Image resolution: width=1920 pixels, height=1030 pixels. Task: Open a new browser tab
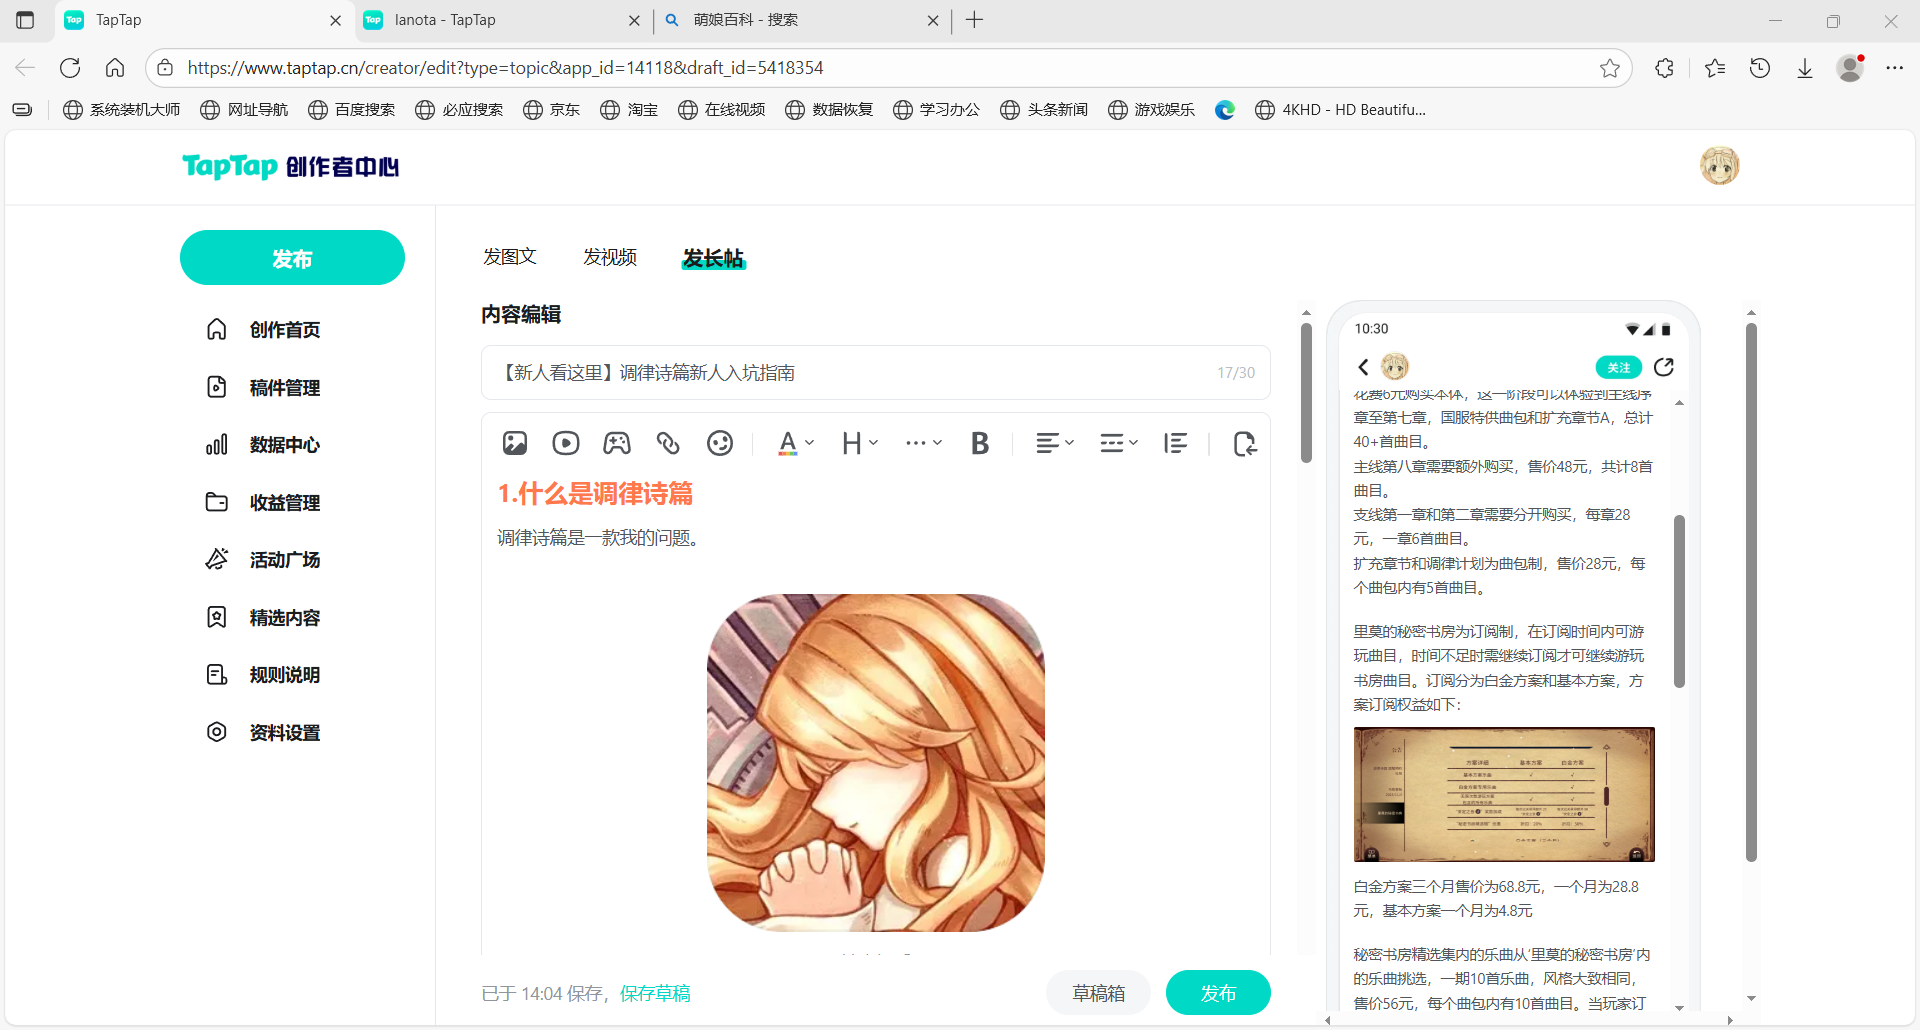tap(975, 20)
